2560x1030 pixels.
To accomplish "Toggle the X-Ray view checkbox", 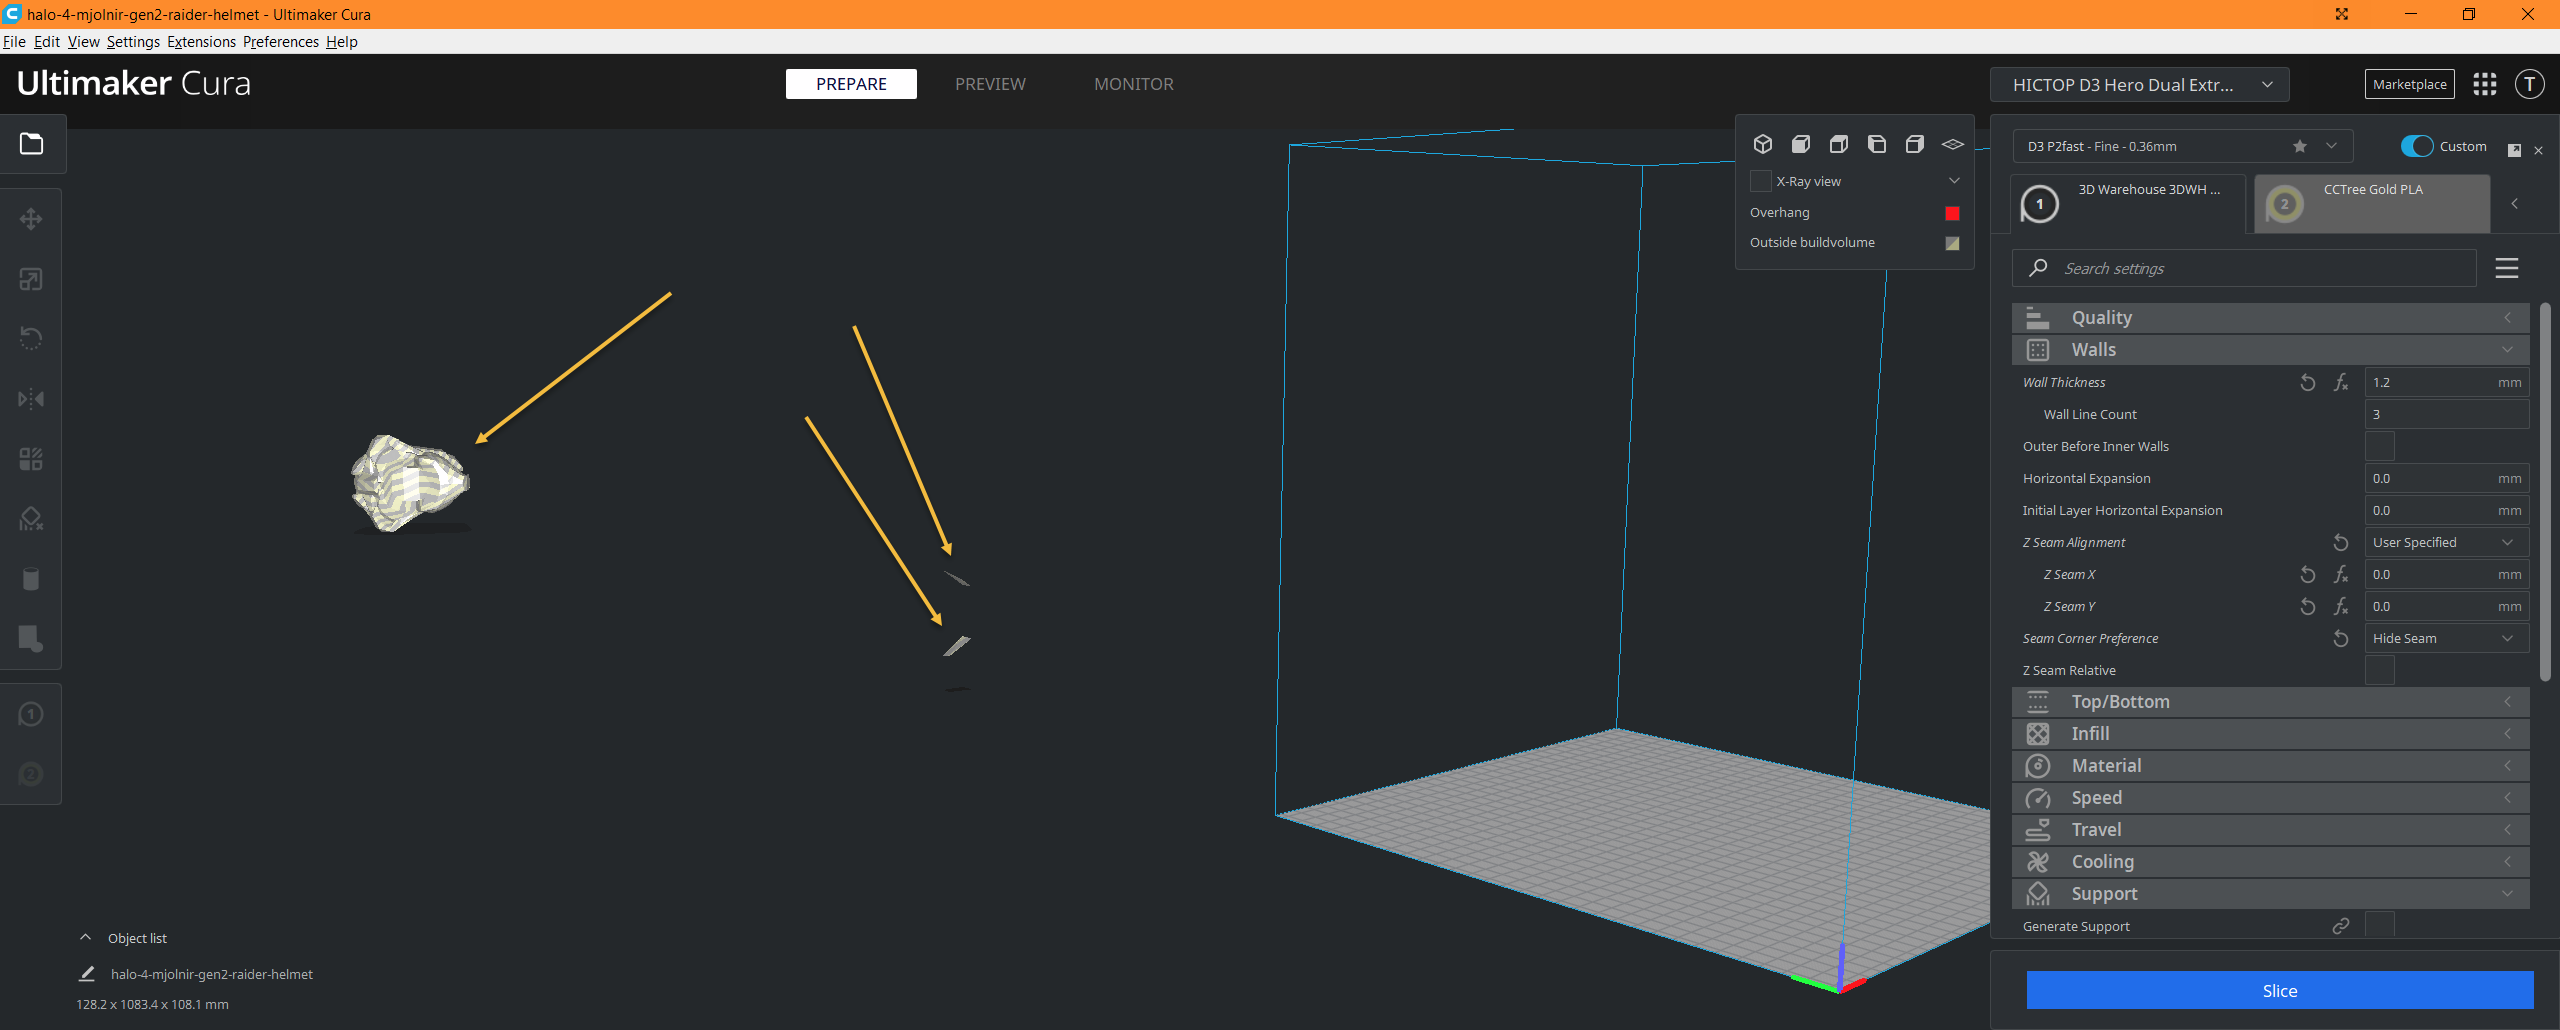I will [1761, 181].
